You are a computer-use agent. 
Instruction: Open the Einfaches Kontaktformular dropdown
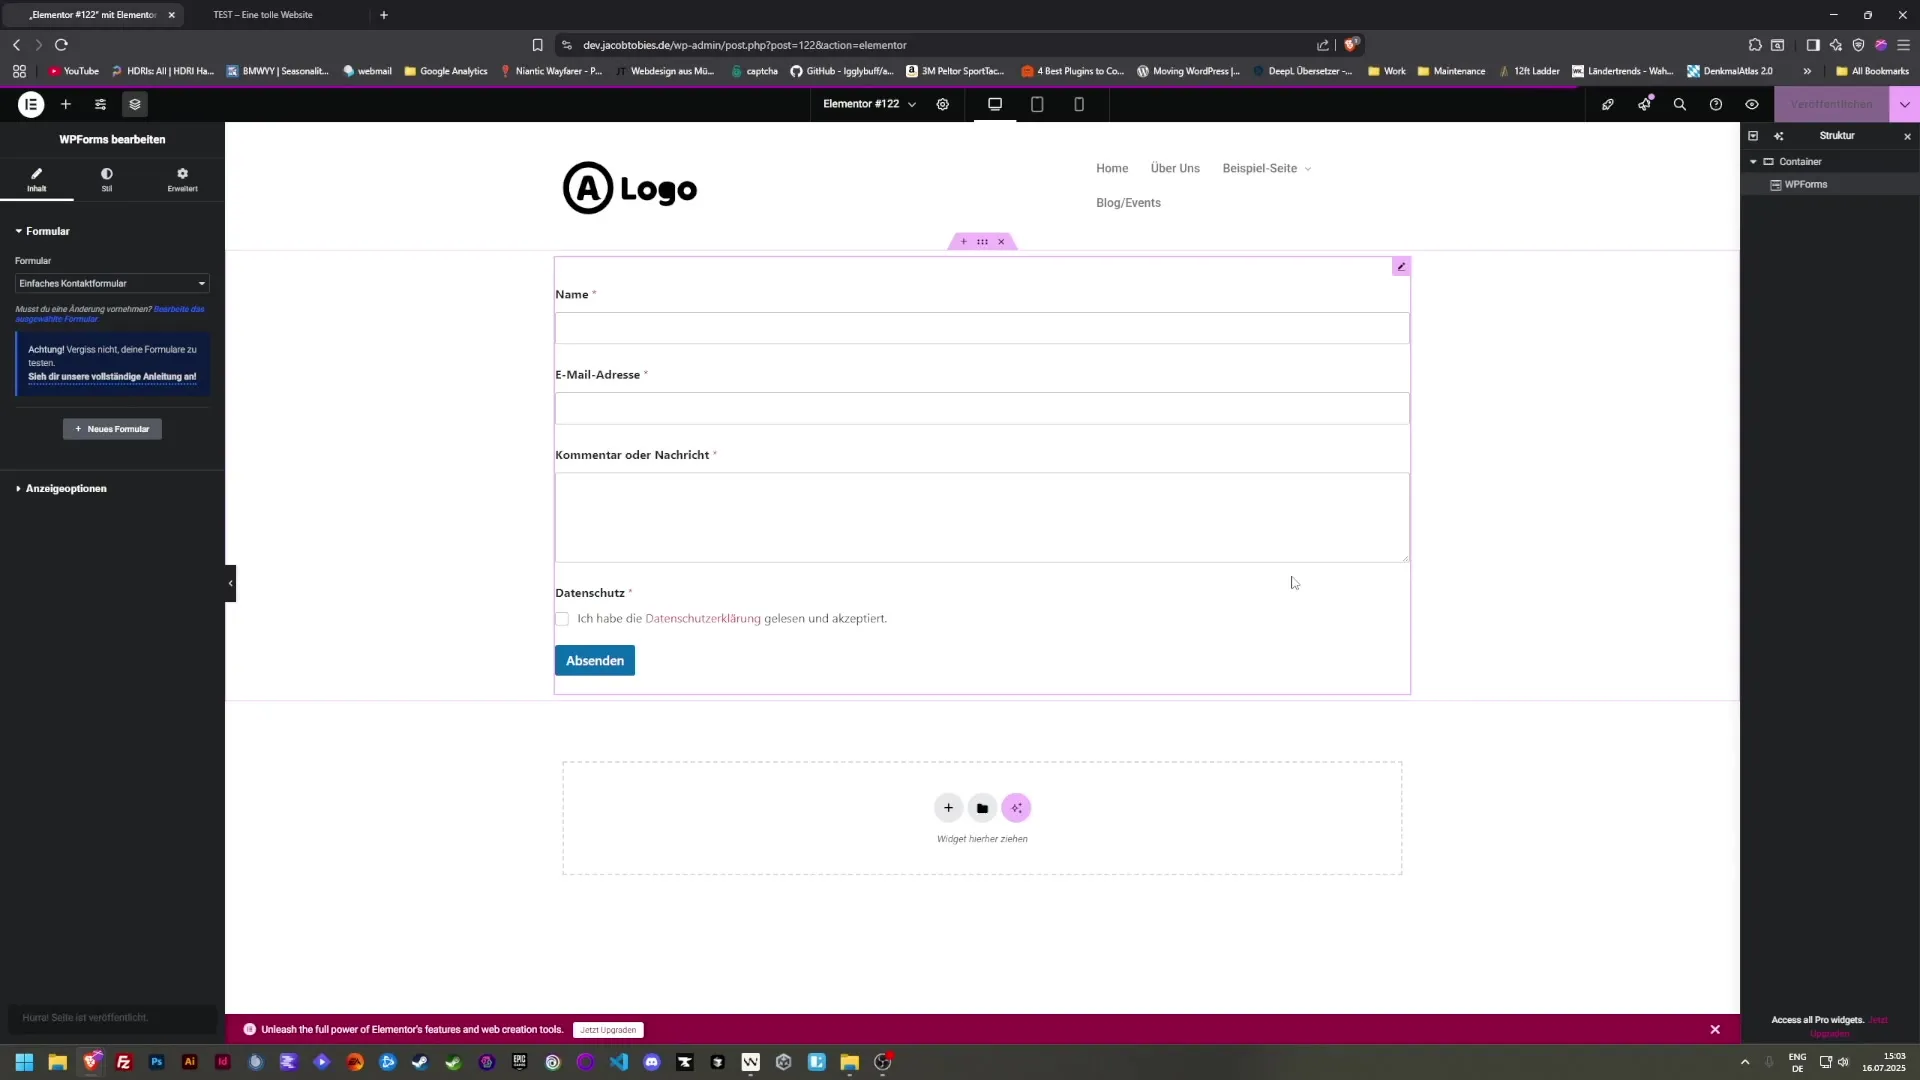point(111,283)
